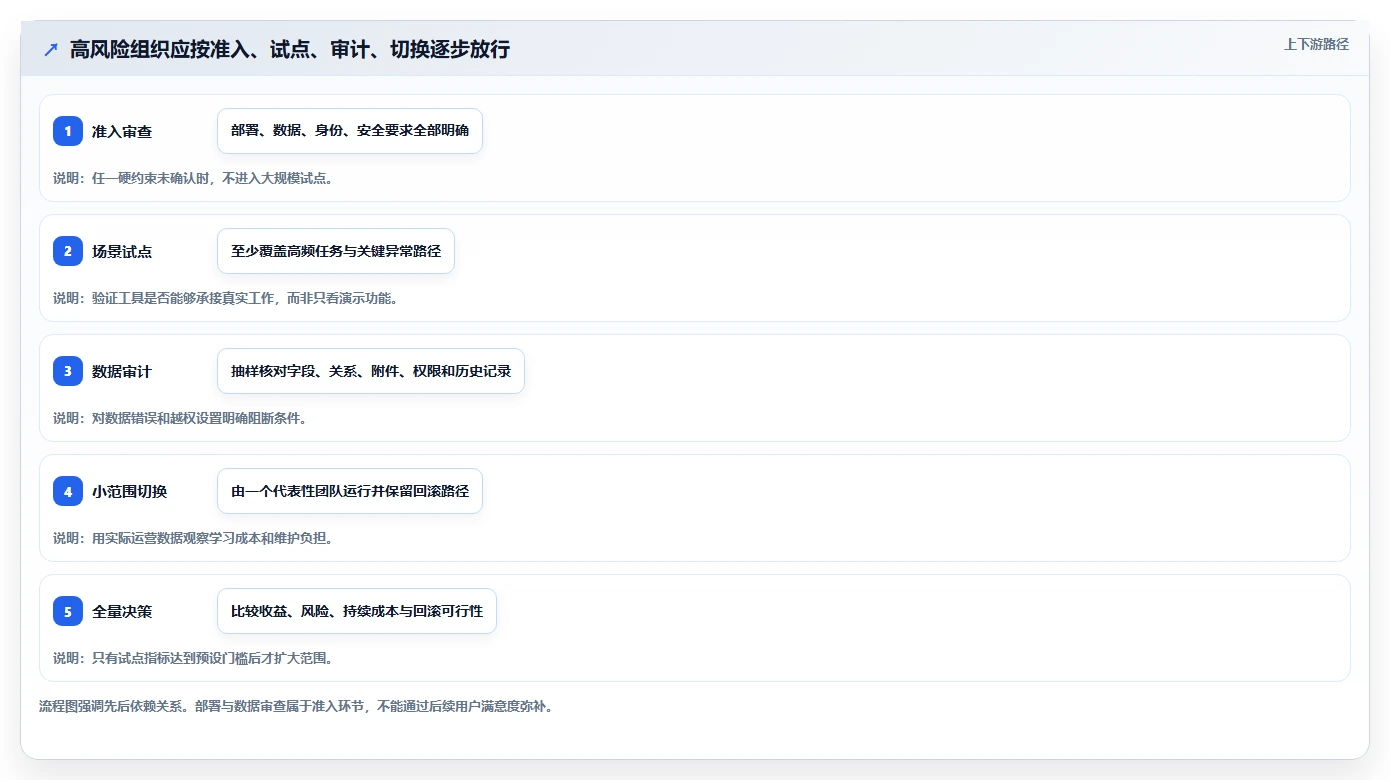Click the 由一个代表性团队运行并保留回滚路径 chip

tap(350, 491)
